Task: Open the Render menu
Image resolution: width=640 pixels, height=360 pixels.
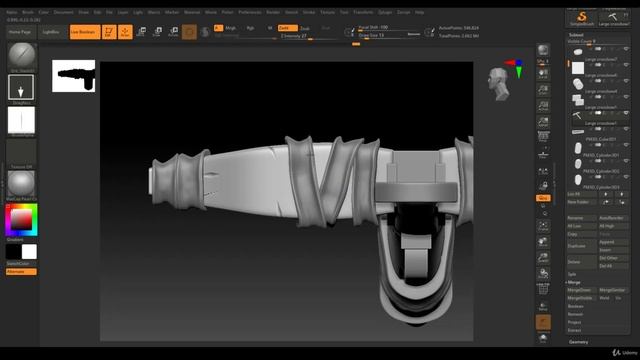Action: (x=273, y=12)
